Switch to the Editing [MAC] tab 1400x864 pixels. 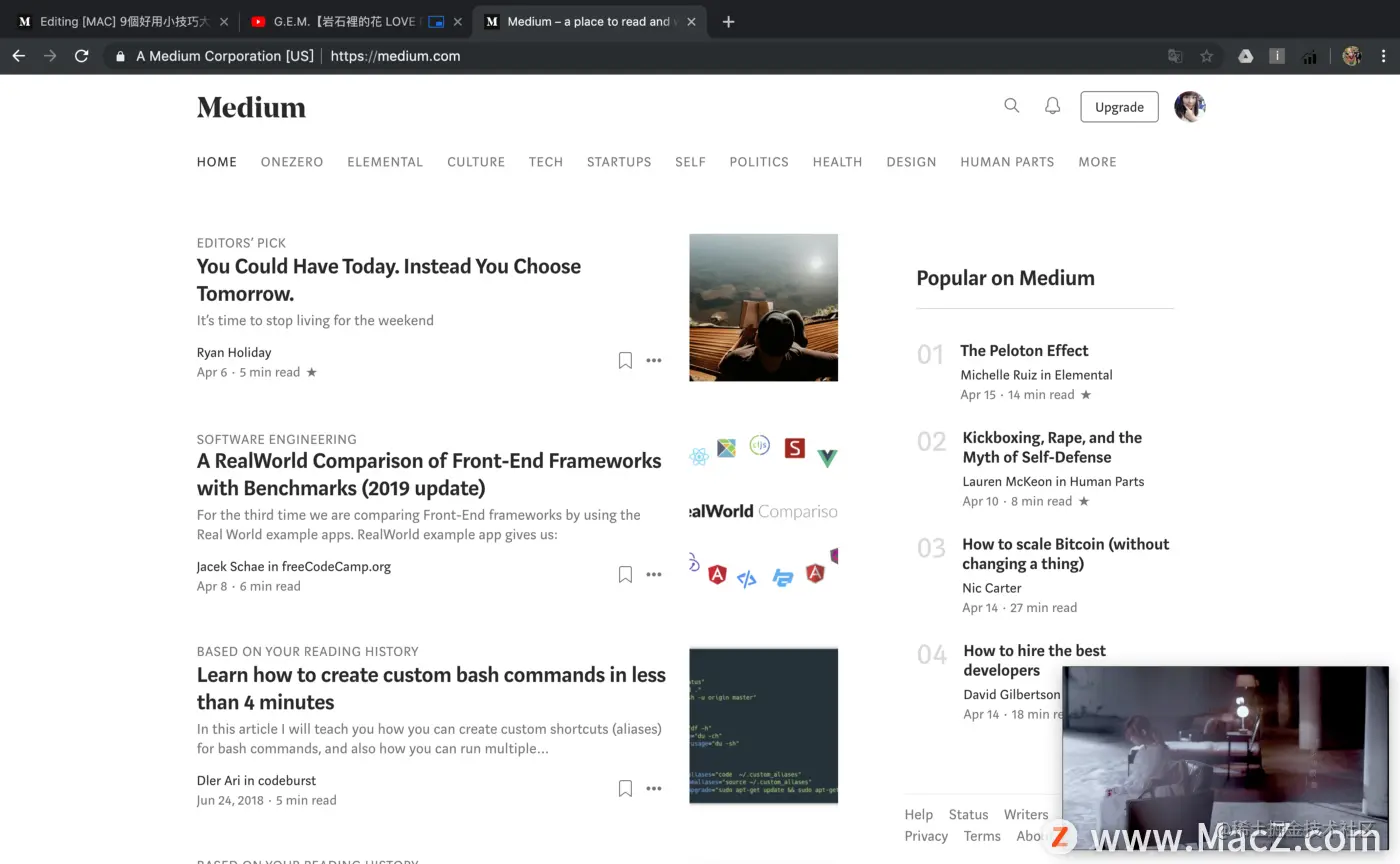(x=122, y=21)
